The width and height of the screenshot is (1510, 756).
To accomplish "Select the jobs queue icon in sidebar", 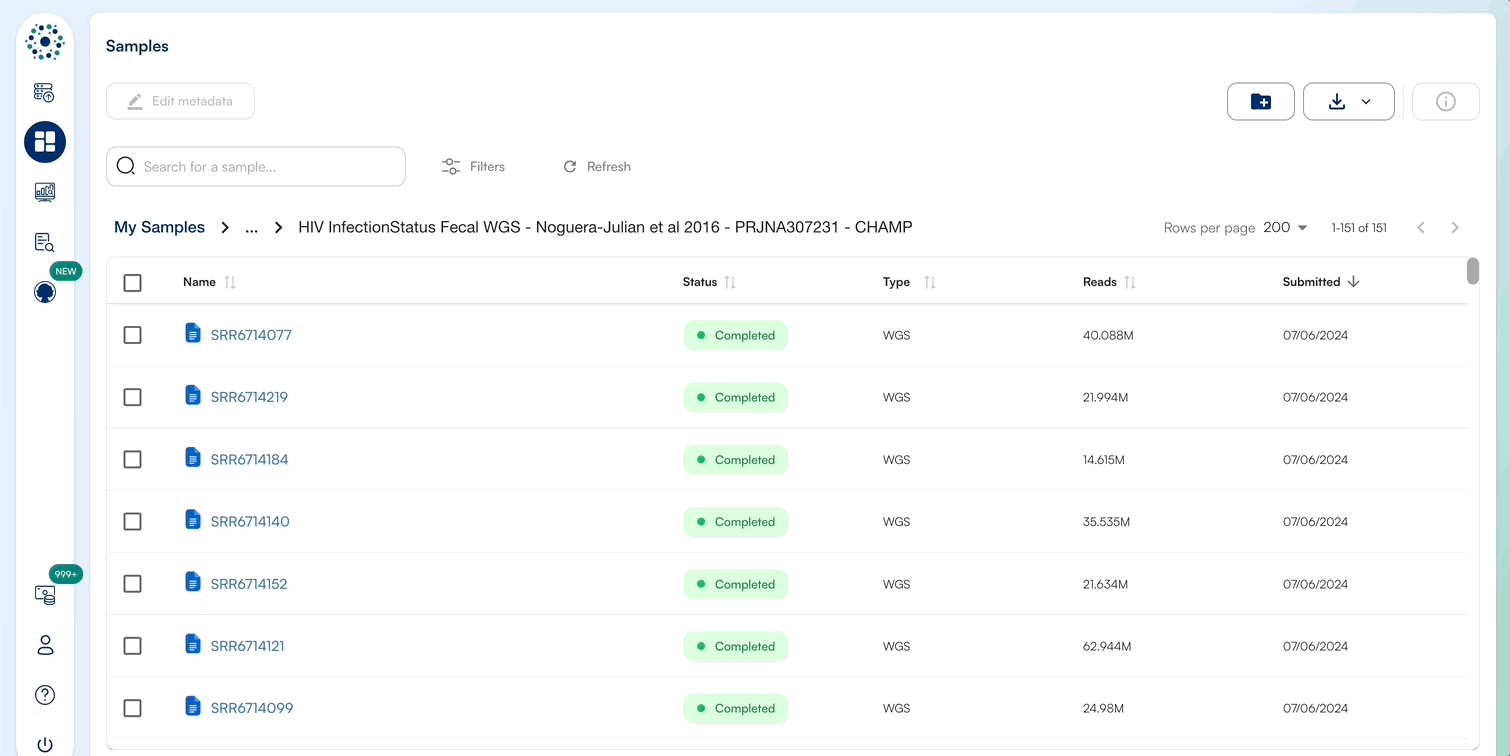I will click(44, 92).
